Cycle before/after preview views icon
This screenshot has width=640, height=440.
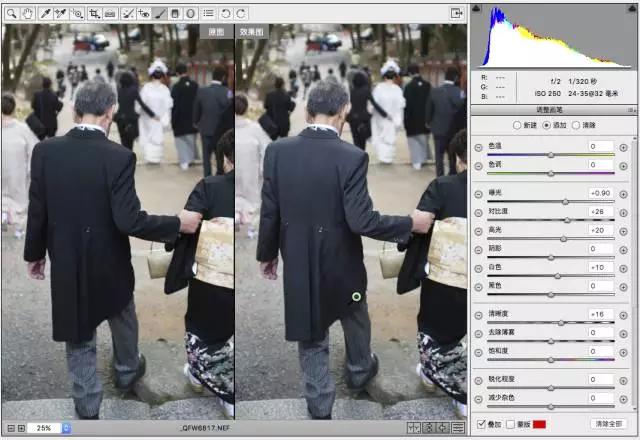[x=414, y=427]
